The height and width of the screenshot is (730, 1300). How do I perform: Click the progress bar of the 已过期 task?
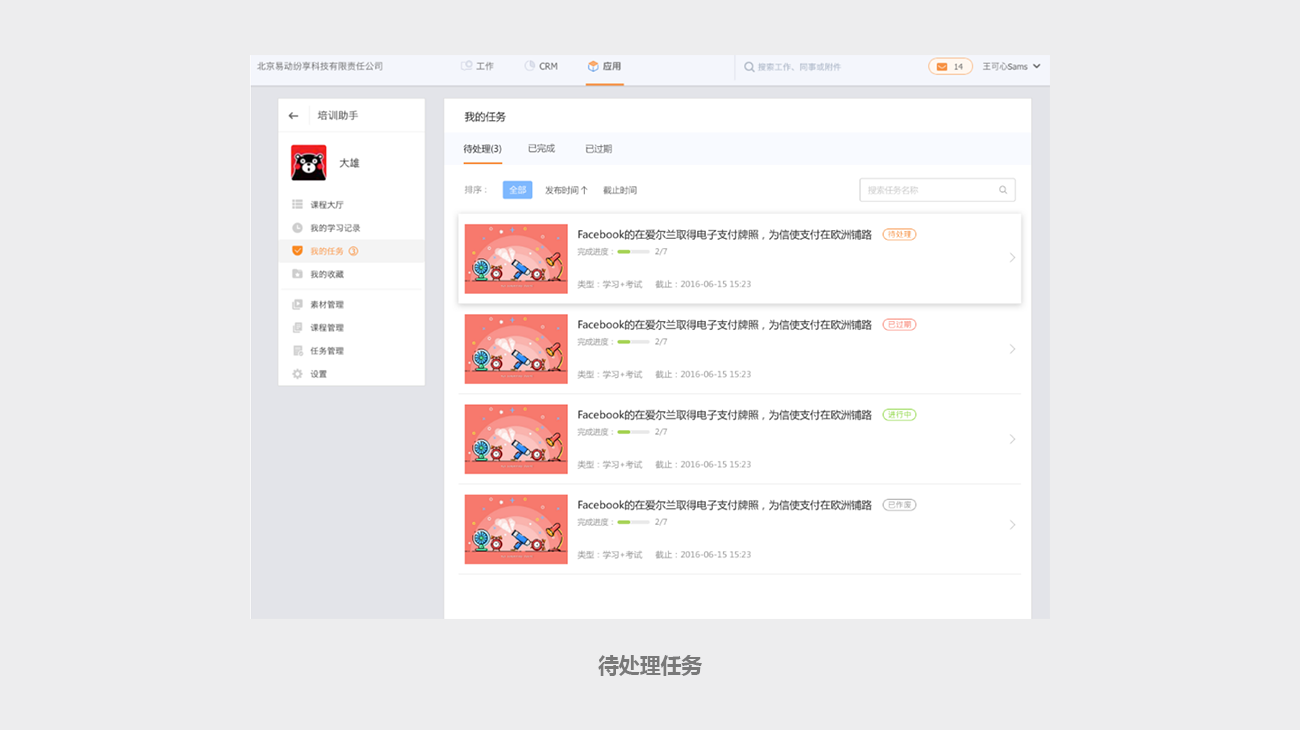(633, 342)
